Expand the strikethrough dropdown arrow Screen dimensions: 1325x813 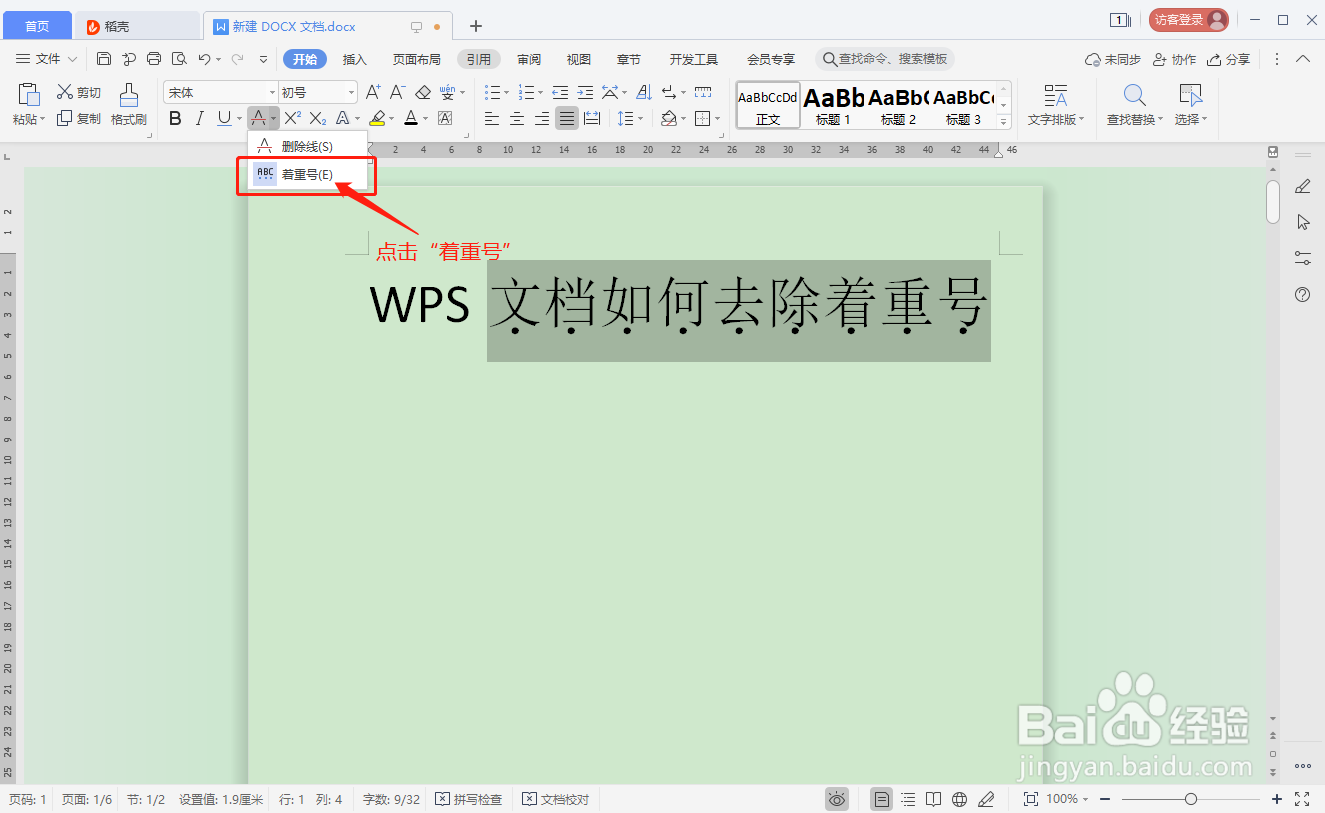(x=274, y=119)
